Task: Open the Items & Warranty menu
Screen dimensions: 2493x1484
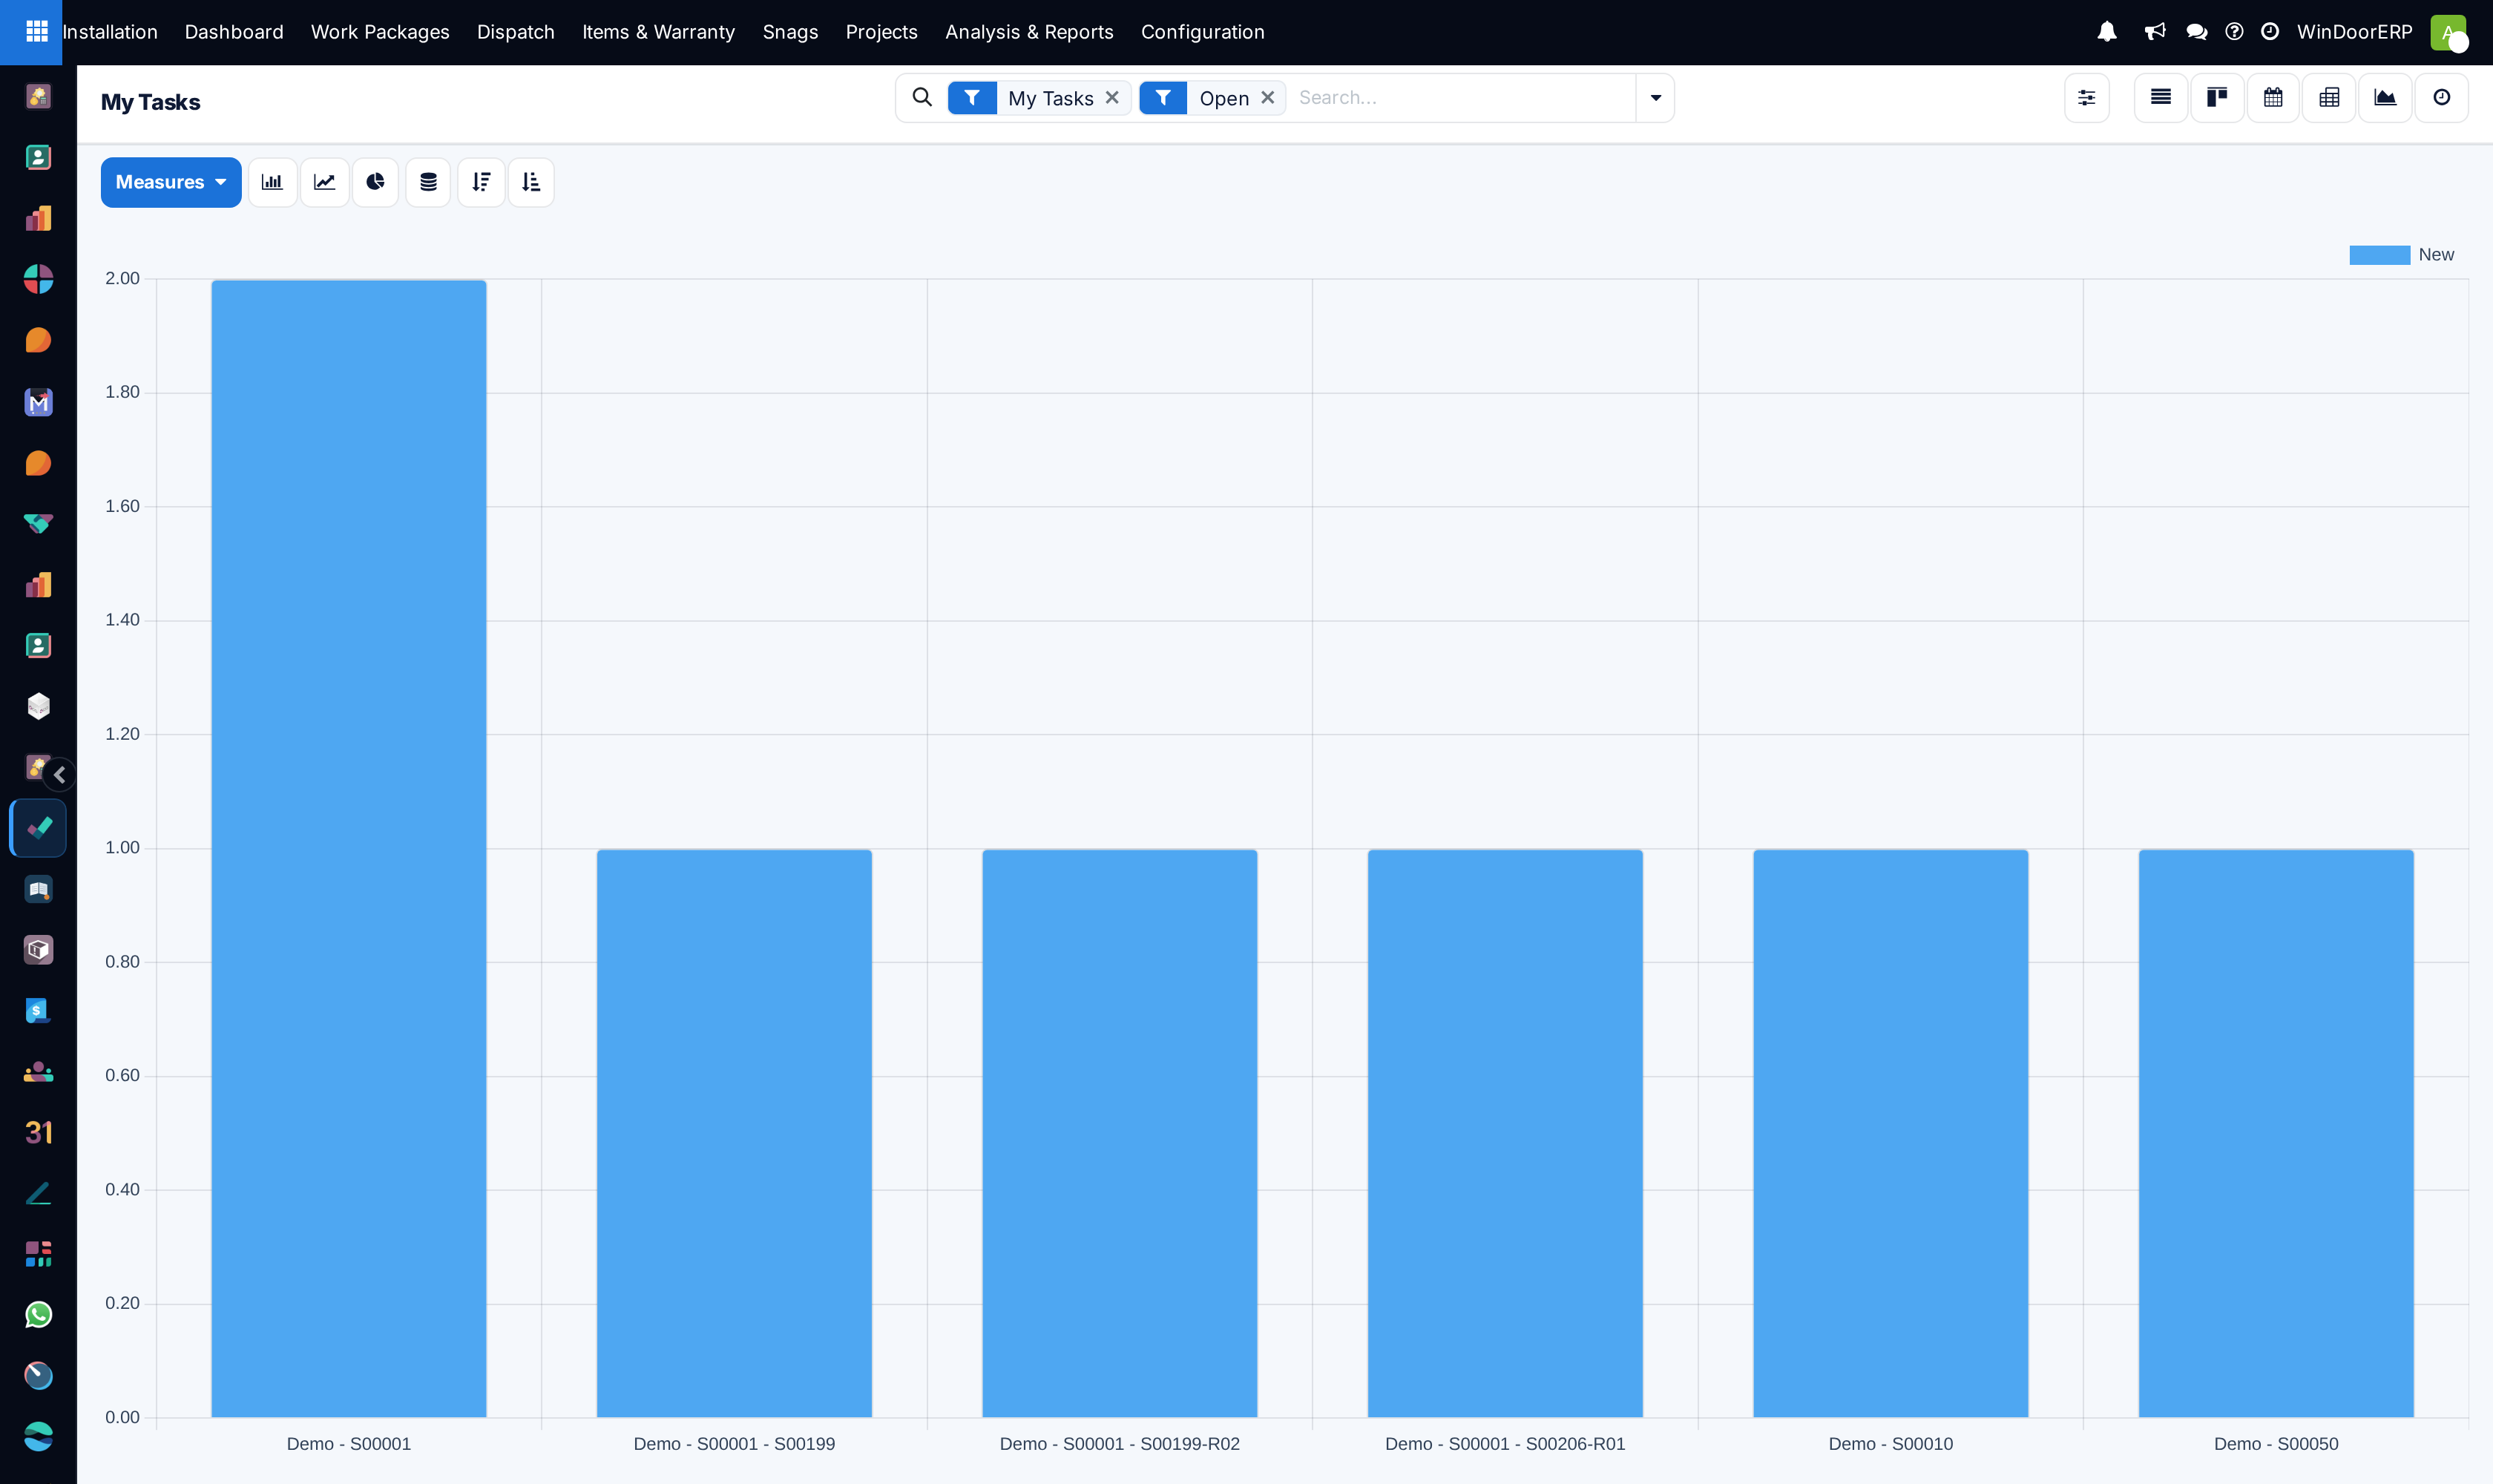Action: pos(658,32)
